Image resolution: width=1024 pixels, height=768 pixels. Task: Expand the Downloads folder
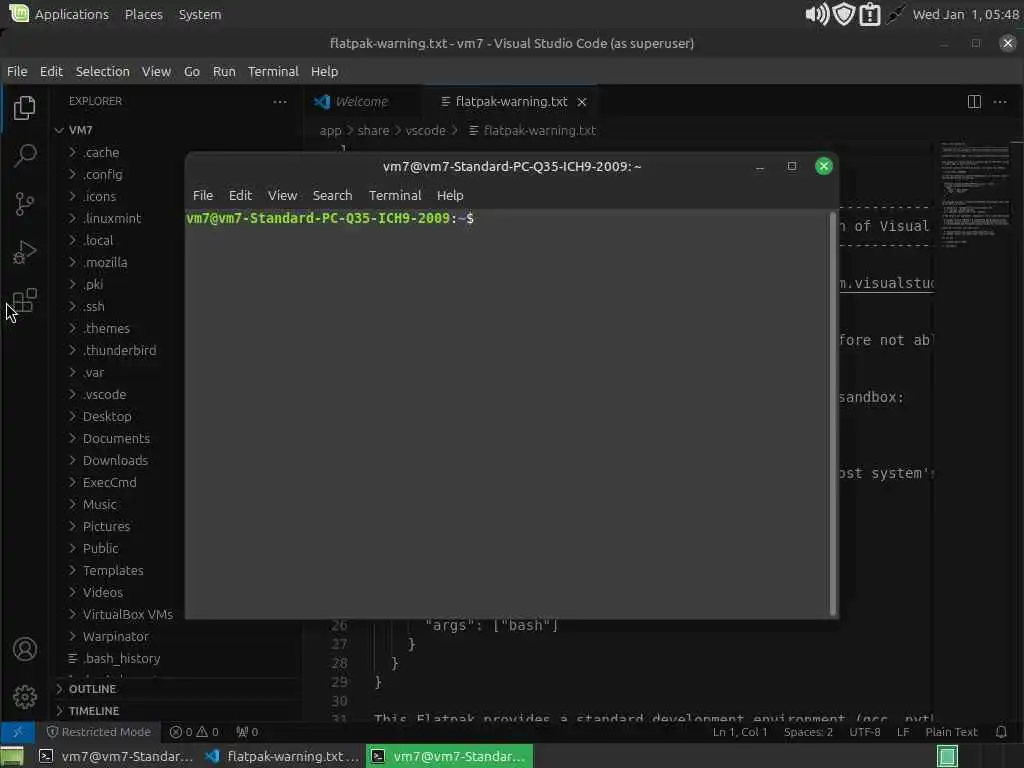pyautogui.click(x=115, y=460)
